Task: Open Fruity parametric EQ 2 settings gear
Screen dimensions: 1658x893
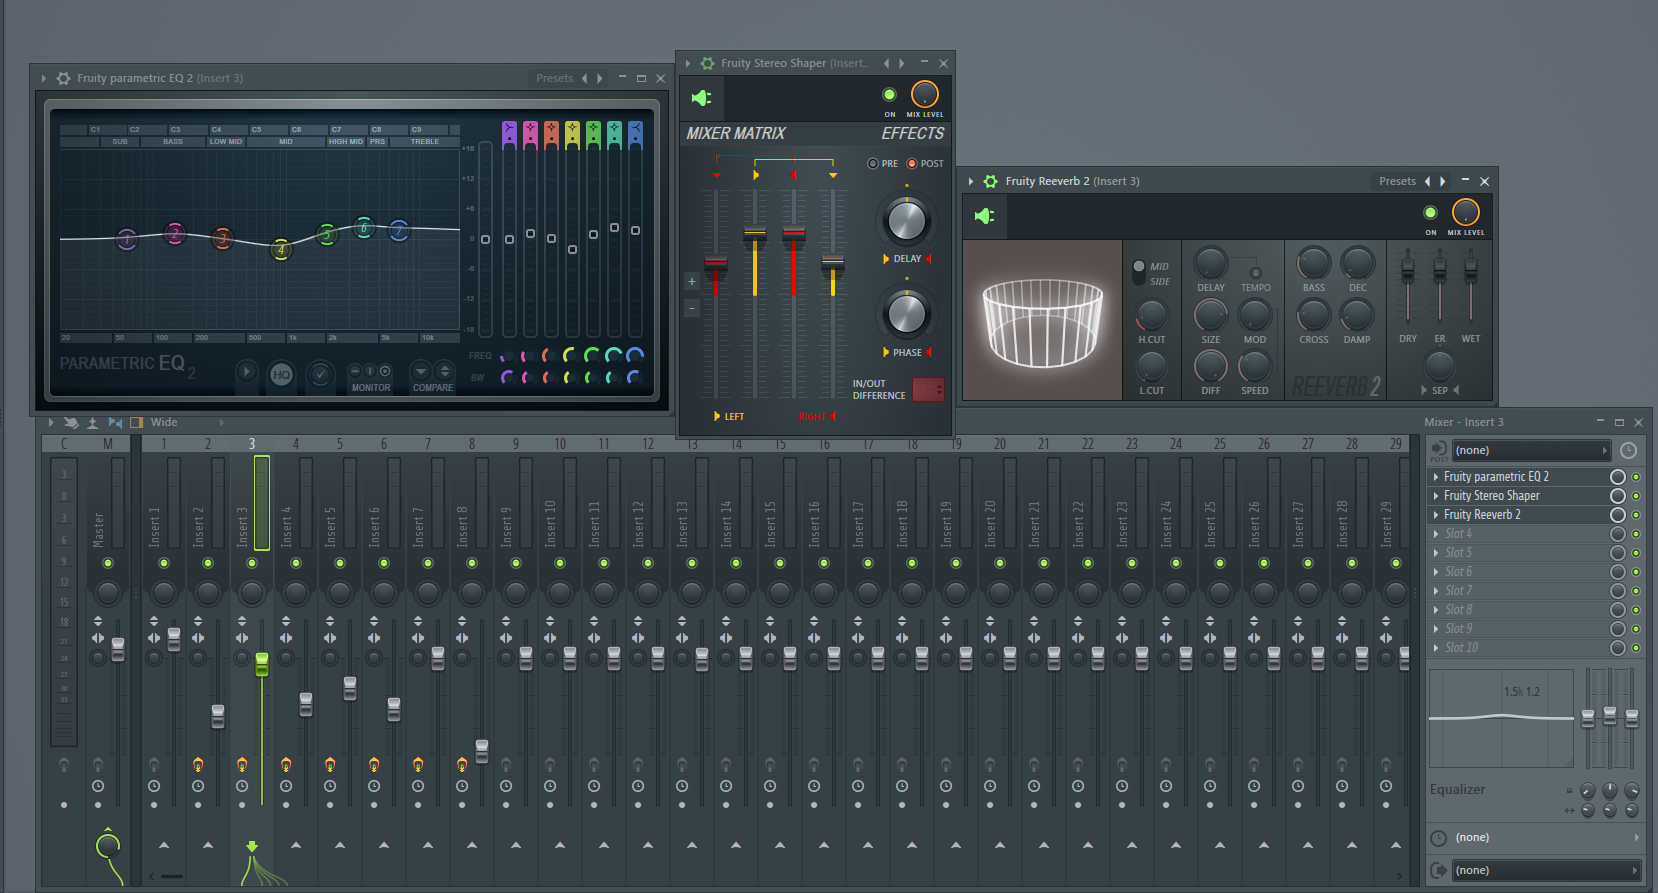Action: pos(63,78)
